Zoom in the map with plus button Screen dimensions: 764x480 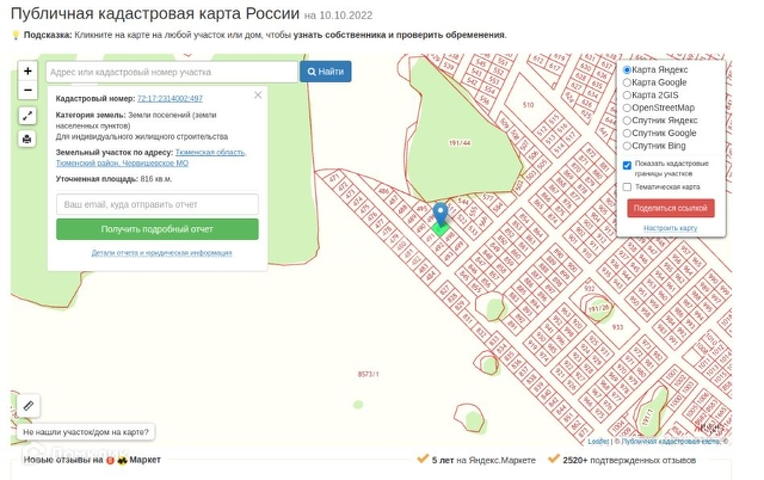pos(28,71)
